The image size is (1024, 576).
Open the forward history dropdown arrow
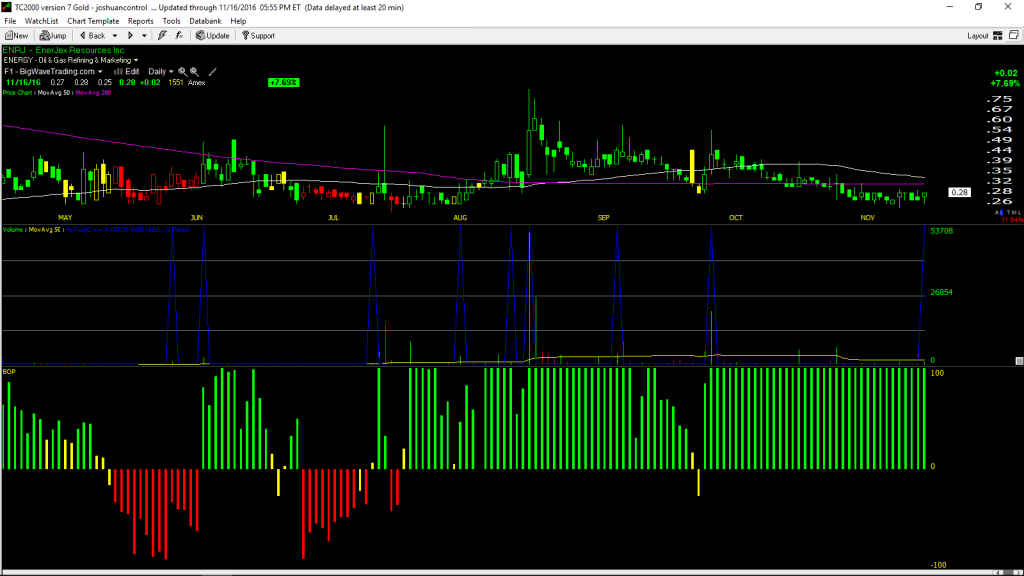pos(144,36)
